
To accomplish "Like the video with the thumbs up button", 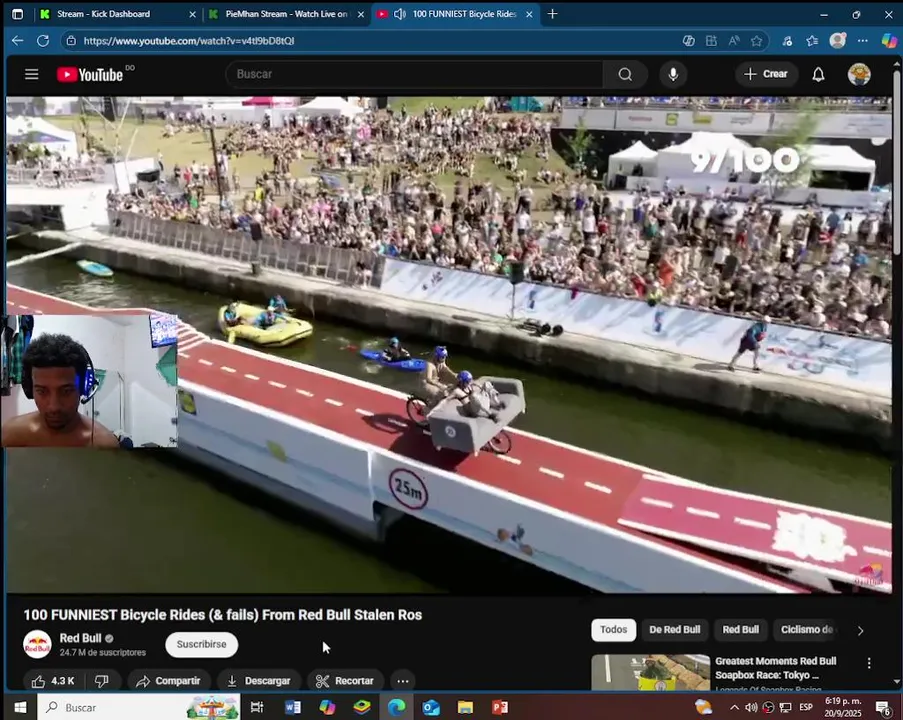I will pos(53,681).
